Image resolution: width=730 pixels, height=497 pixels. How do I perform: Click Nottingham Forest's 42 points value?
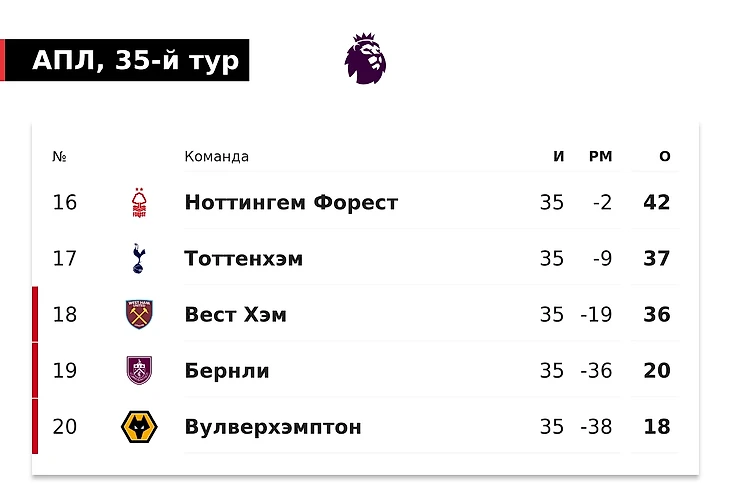(656, 202)
